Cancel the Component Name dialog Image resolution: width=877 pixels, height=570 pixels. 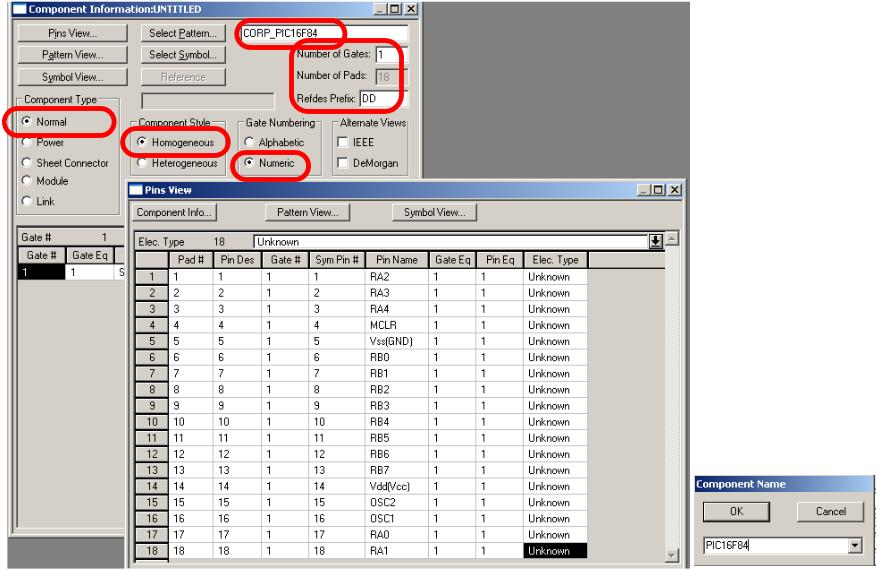831,511
